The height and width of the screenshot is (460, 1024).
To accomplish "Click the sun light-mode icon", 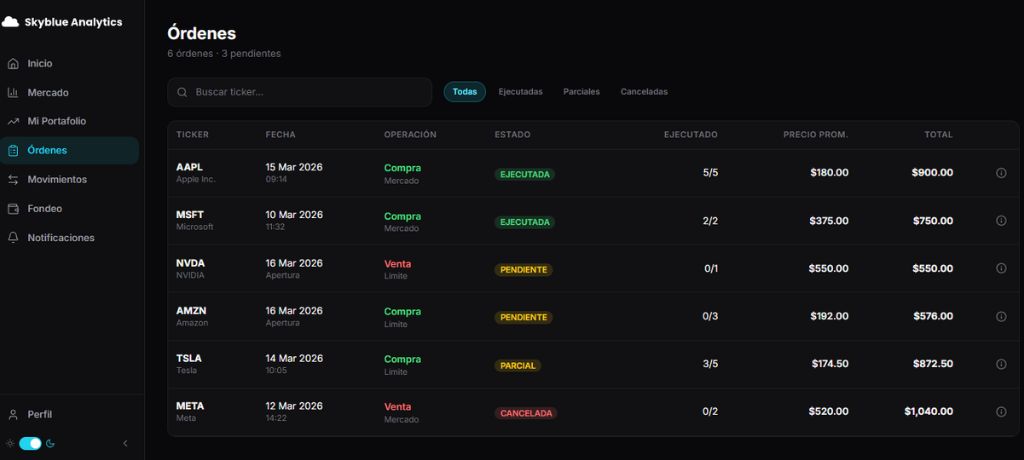I will (10, 444).
